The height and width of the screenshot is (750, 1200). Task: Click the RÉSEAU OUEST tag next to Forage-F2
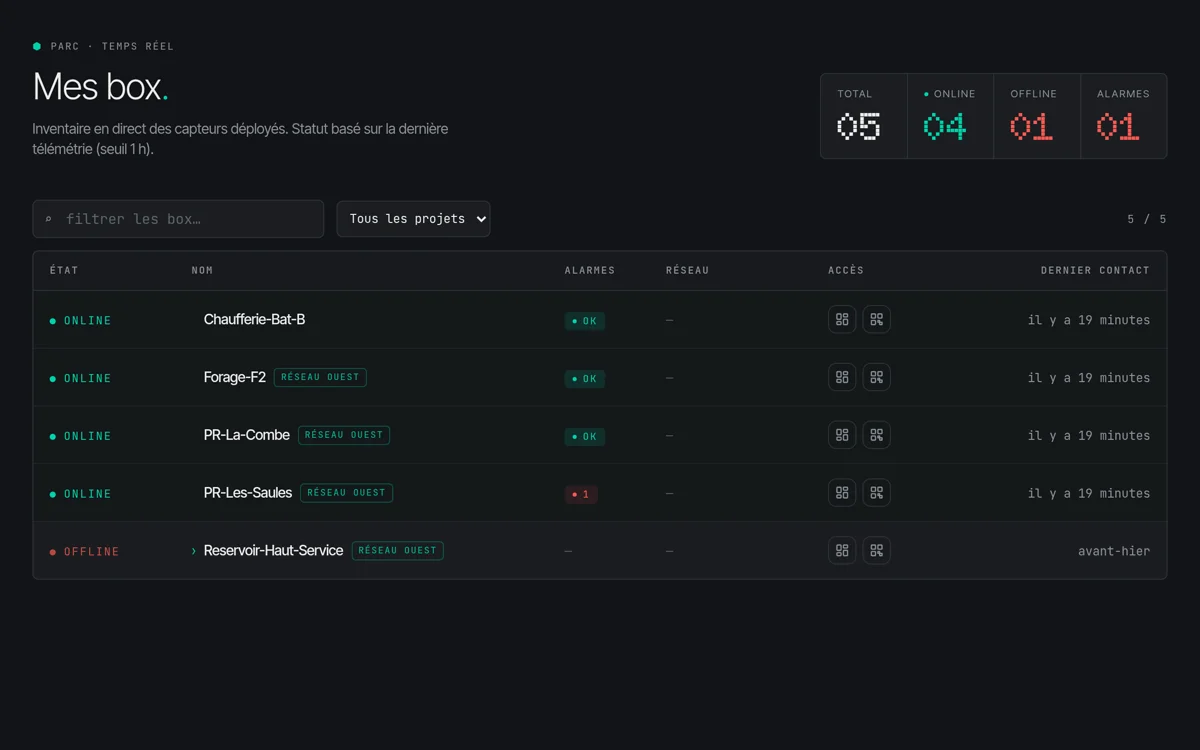click(x=320, y=378)
